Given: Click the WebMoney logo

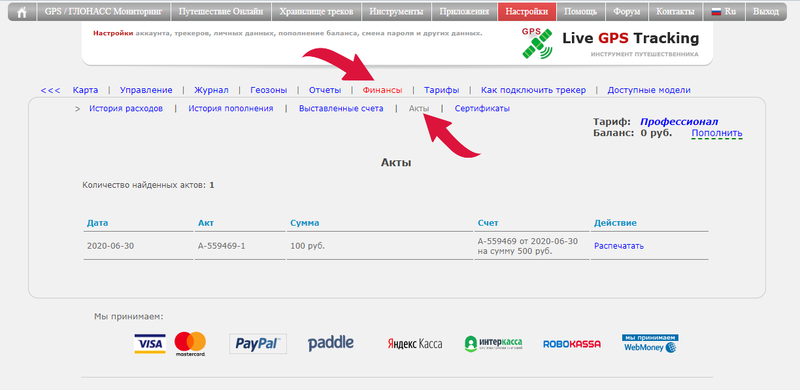Looking at the screenshot, I should (x=650, y=344).
